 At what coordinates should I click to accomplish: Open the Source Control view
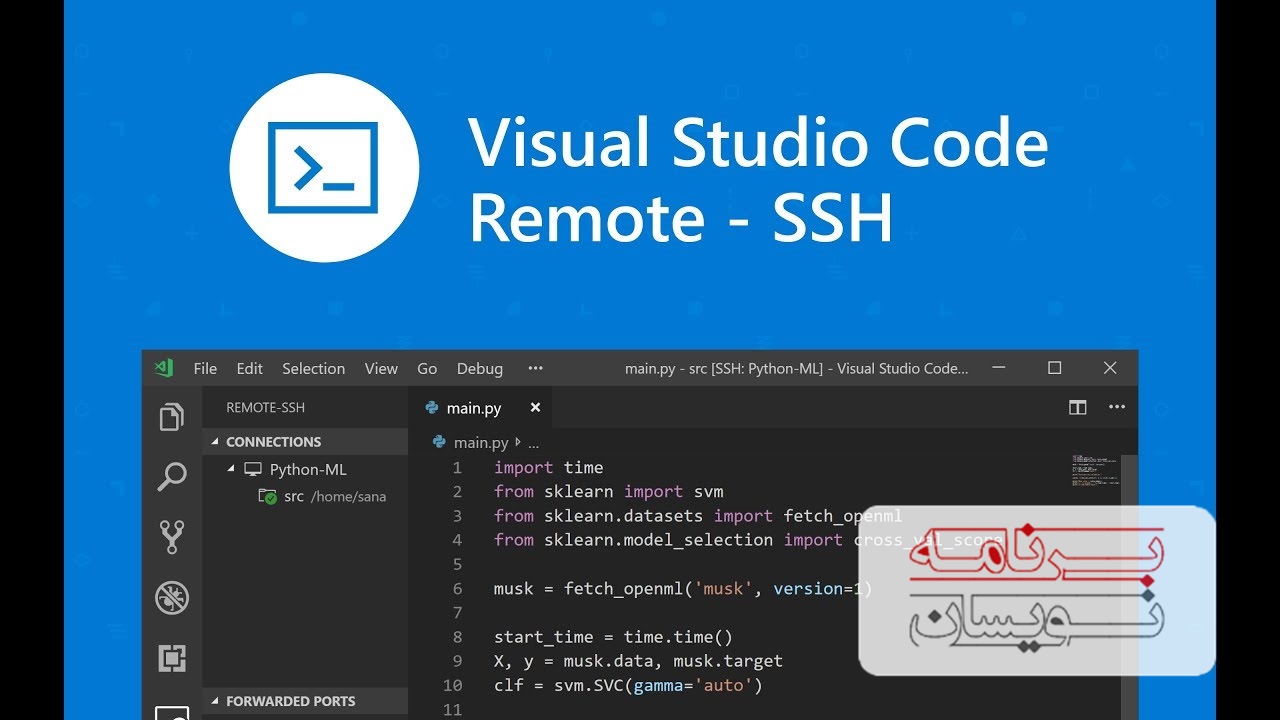click(172, 537)
